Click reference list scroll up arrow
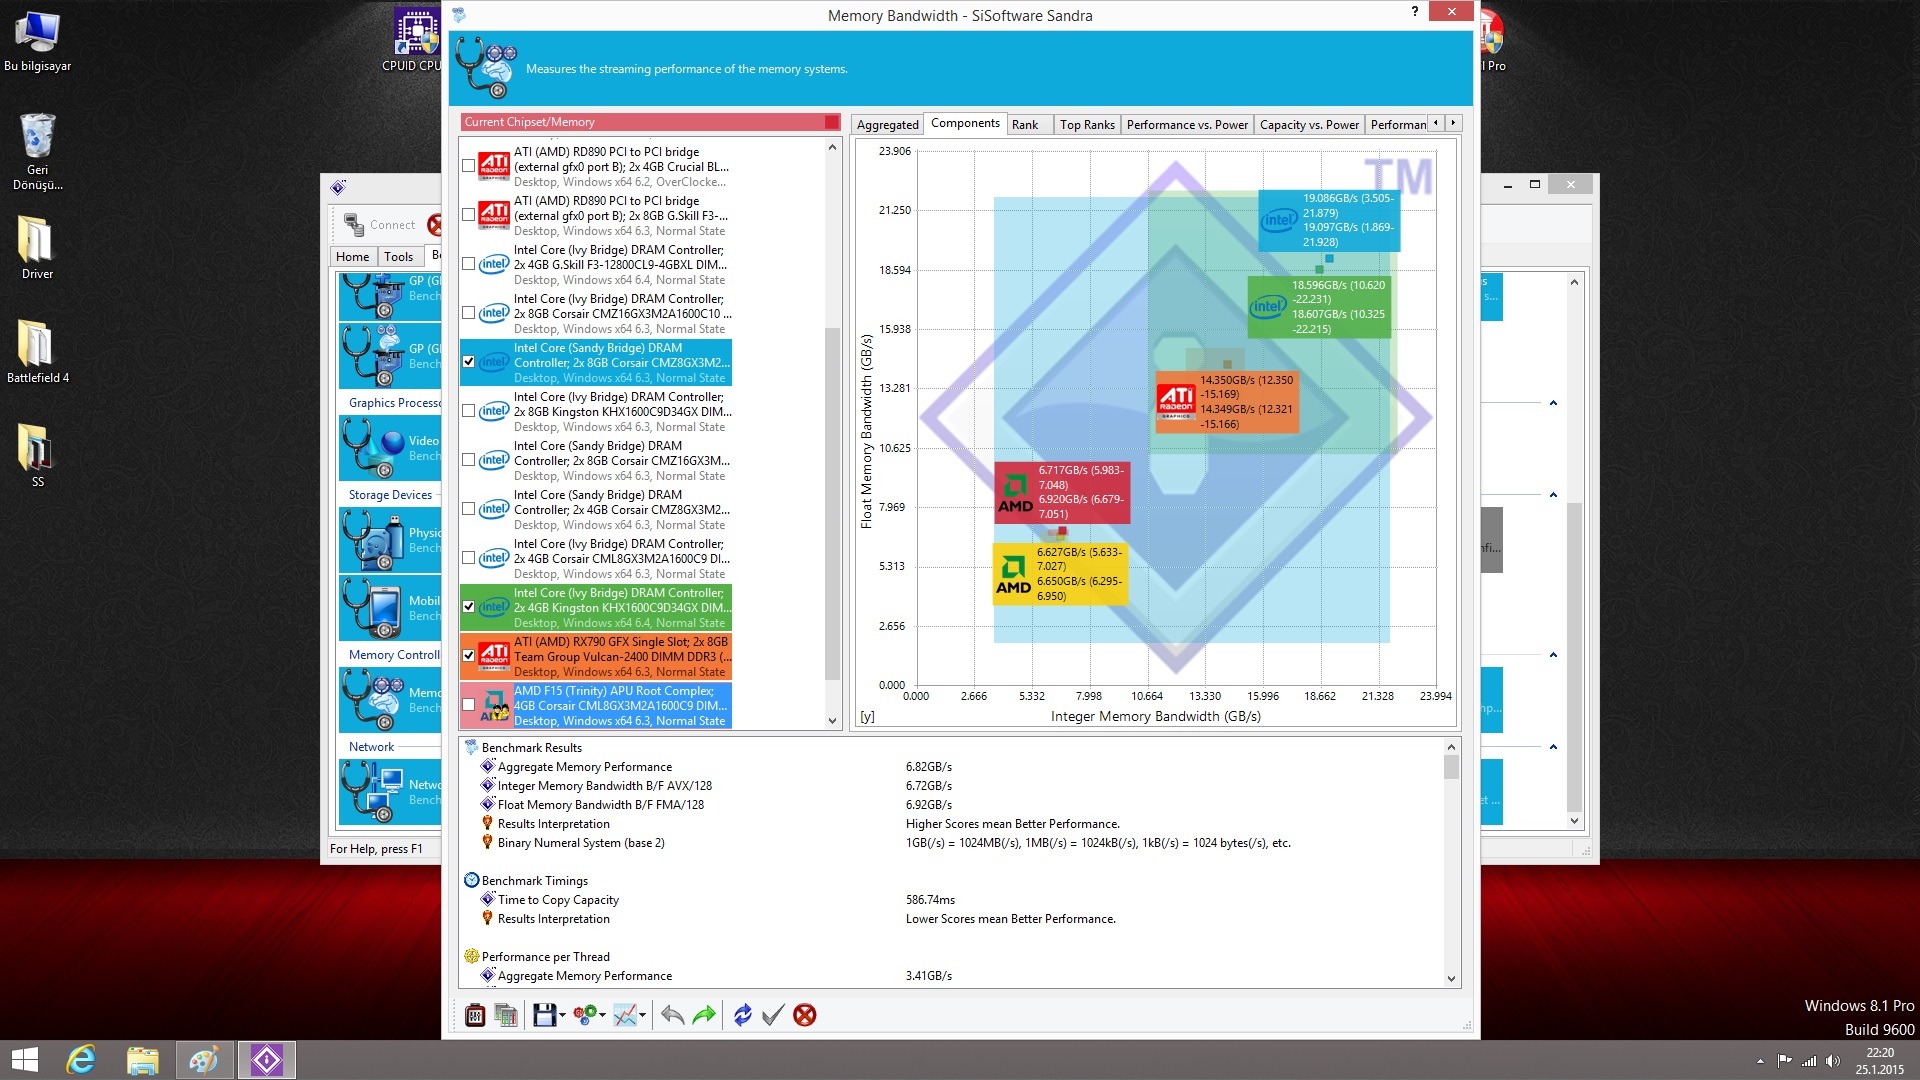The width and height of the screenshot is (1920, 1080). pyautogui.click(x=832, y=148)
